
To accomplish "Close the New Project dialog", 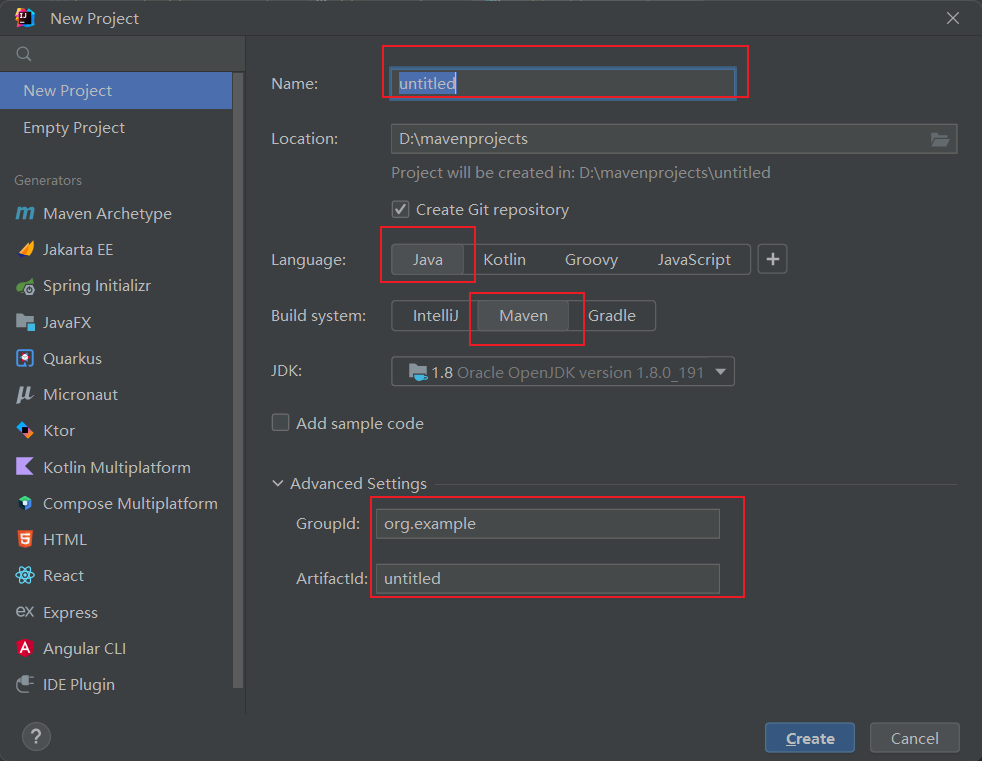I will pos(953,18).
